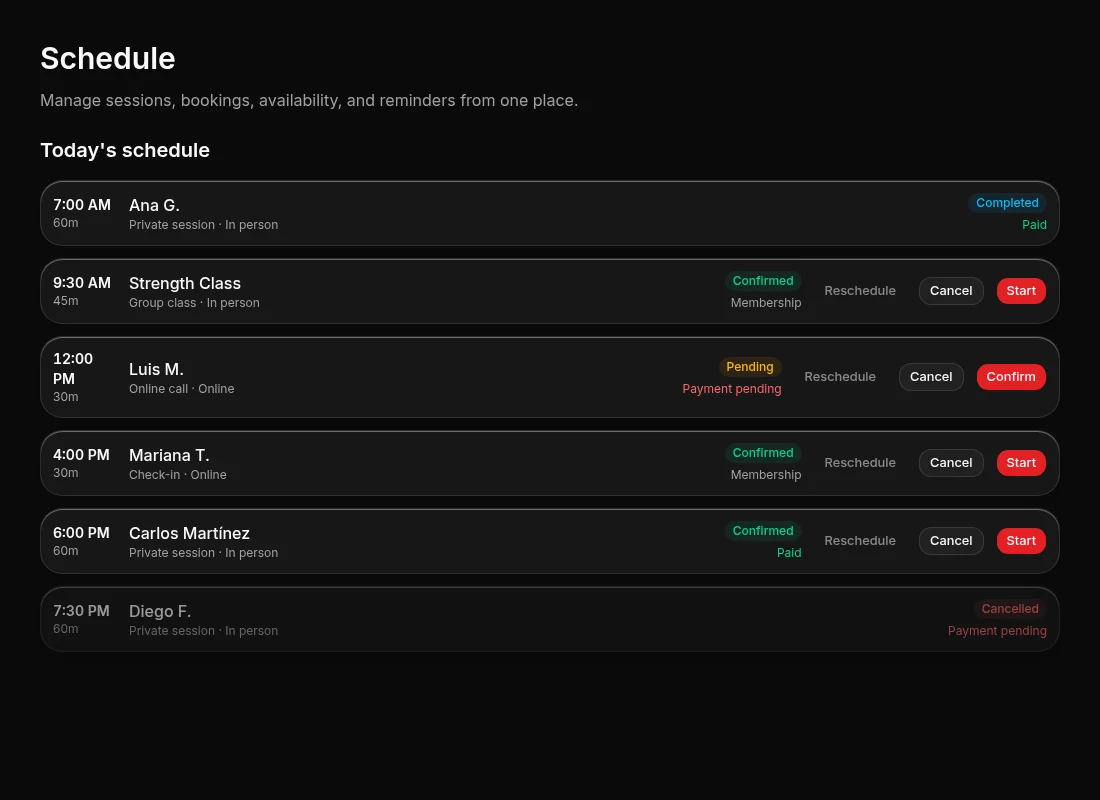Screen dimensions: 1100x800
Task: Start Mariana T. 4:00 PM session
Action: pos(1021,462)
